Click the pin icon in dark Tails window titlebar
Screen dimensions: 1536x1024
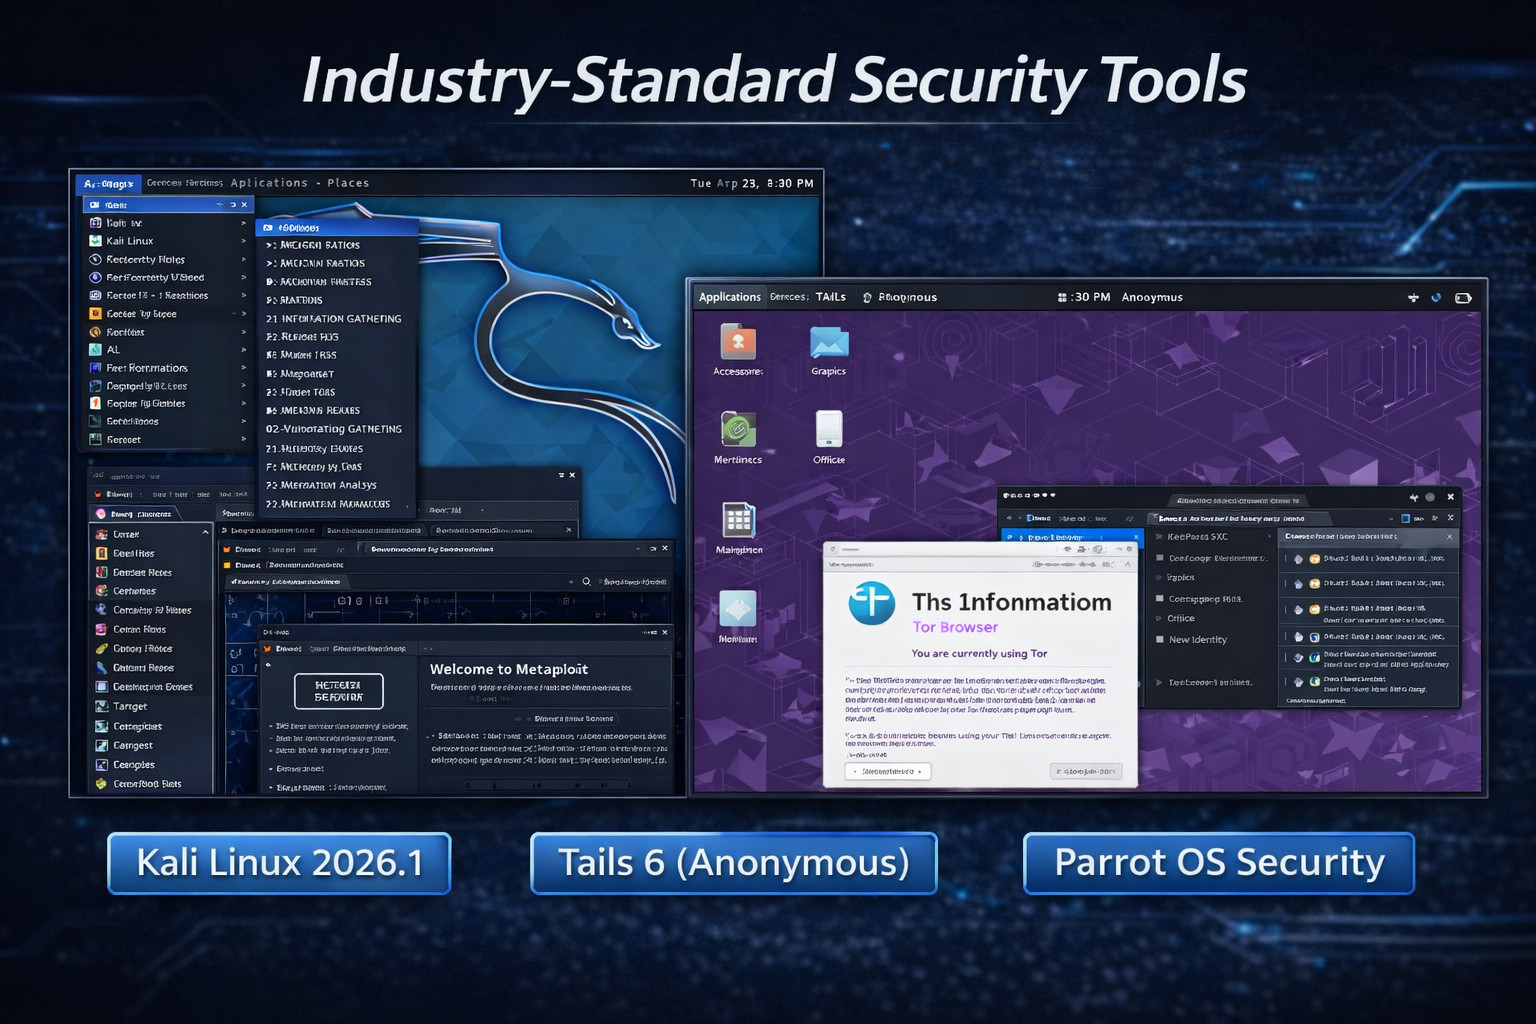tap(1413, 497)
